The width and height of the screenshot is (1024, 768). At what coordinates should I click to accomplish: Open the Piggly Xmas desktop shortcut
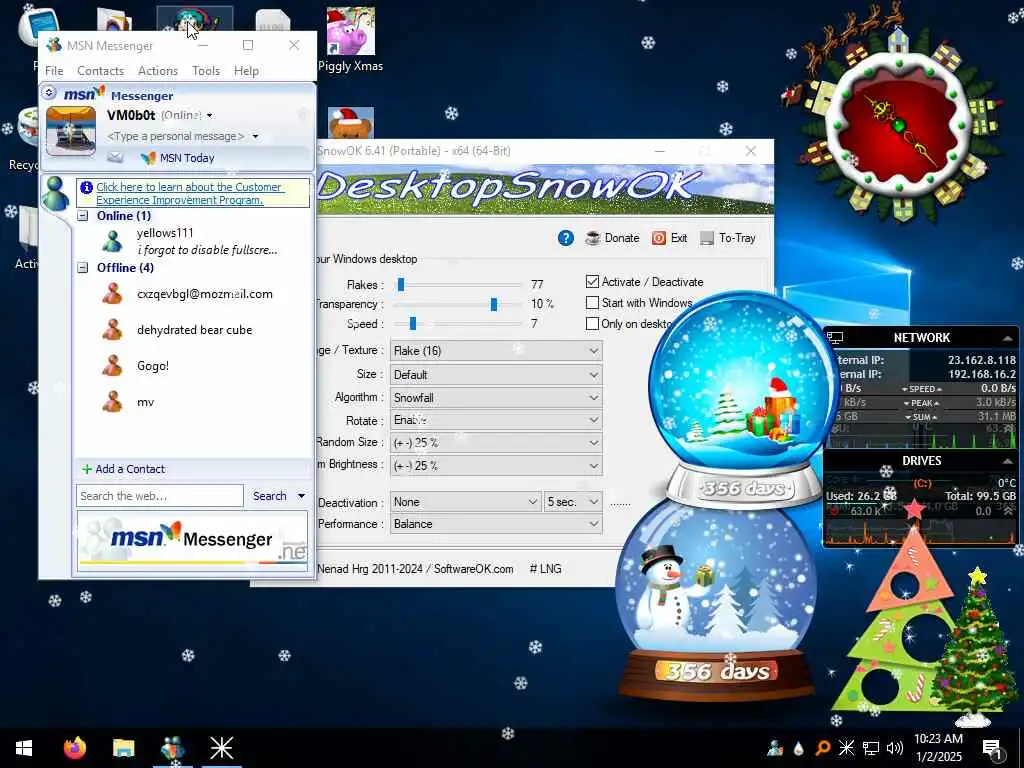pos(351,39)
